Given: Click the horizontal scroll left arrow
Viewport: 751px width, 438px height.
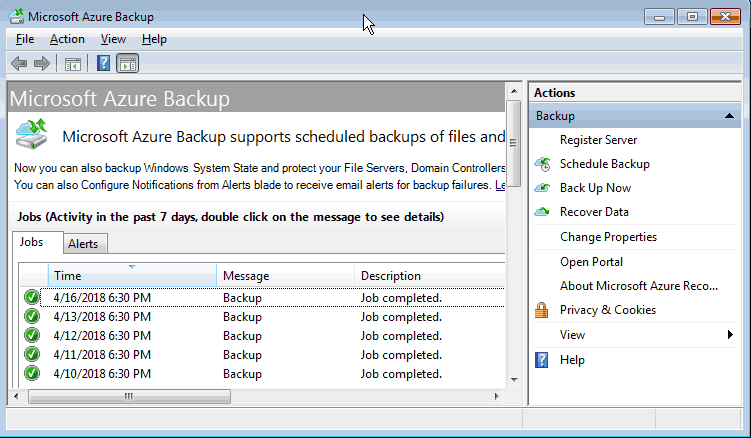Looking at the screenshot, I should tap(16, 396).
